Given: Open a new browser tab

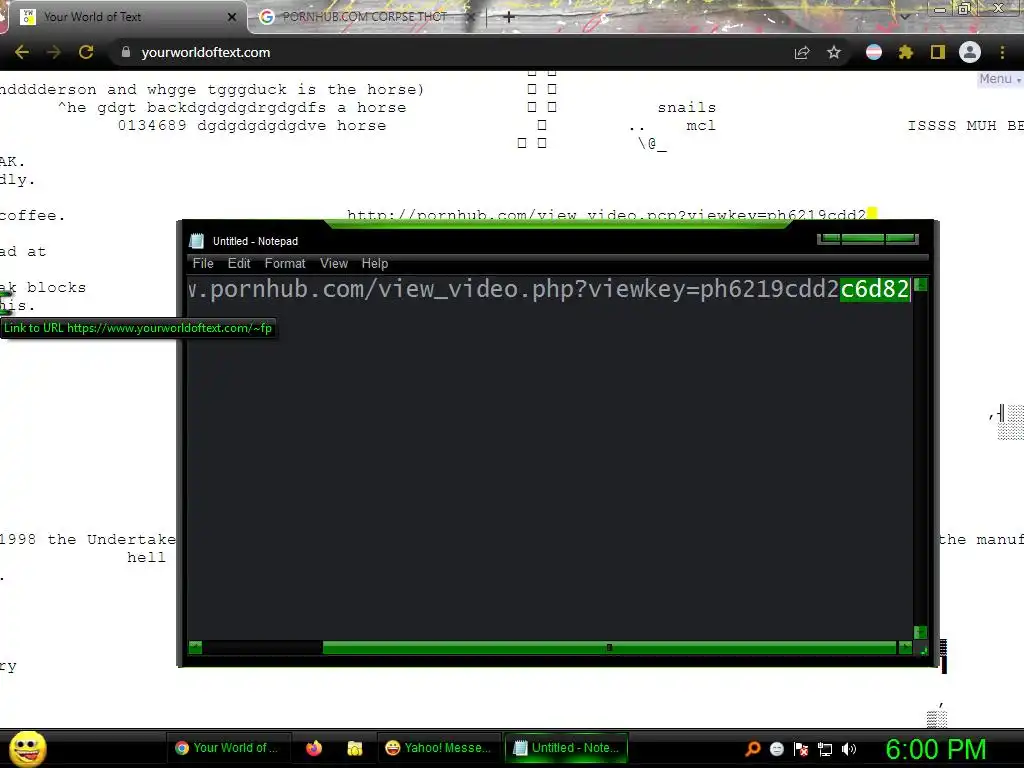Looking at the screenshot, I should pos(509,17).
